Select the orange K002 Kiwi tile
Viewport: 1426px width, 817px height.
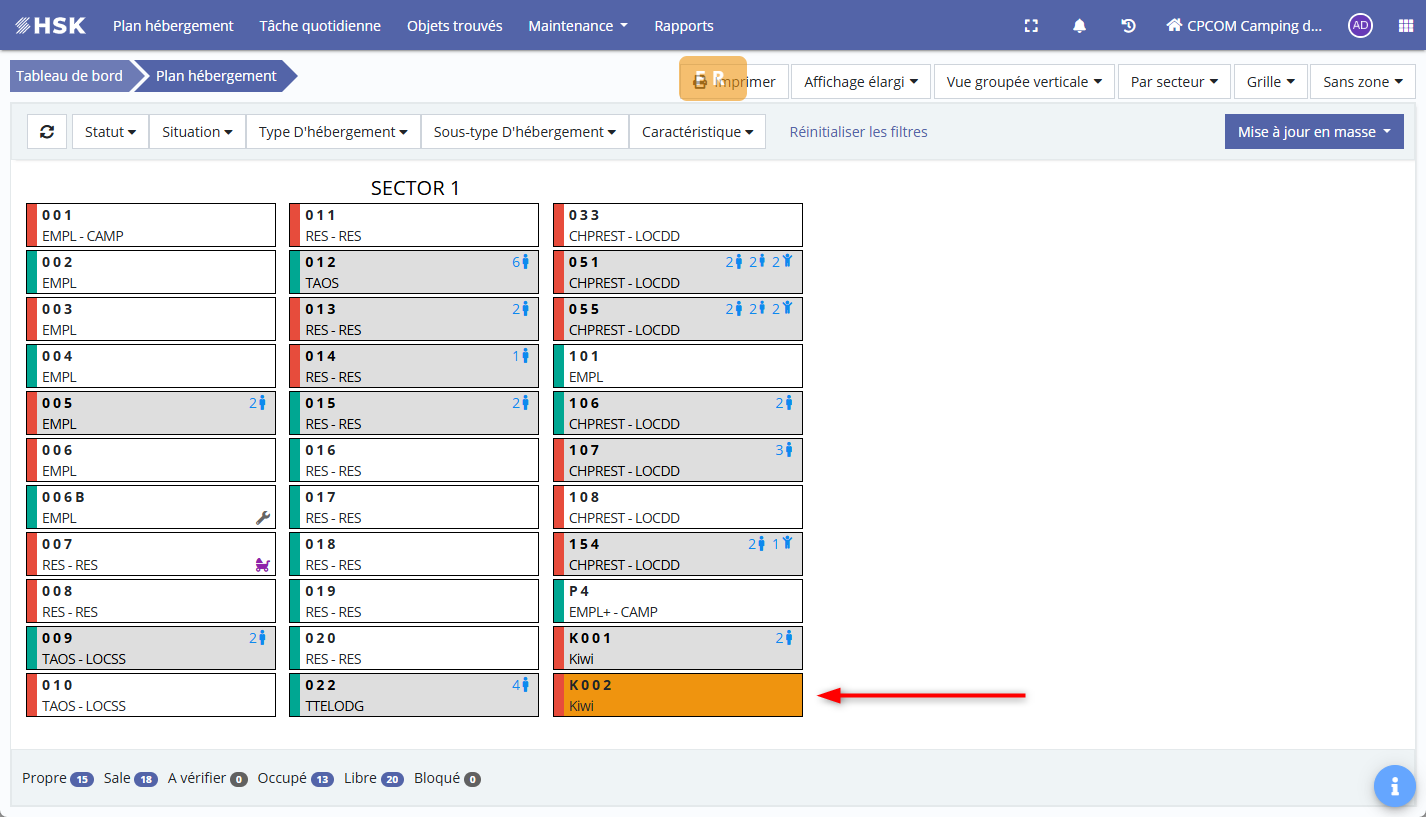pyautogui.click(x=678, y=695)
